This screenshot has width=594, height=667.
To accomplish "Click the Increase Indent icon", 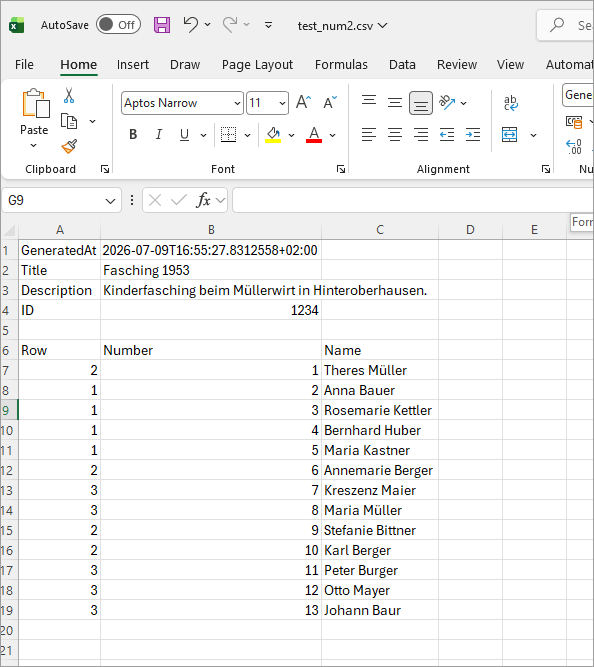I will click(473, 135).
